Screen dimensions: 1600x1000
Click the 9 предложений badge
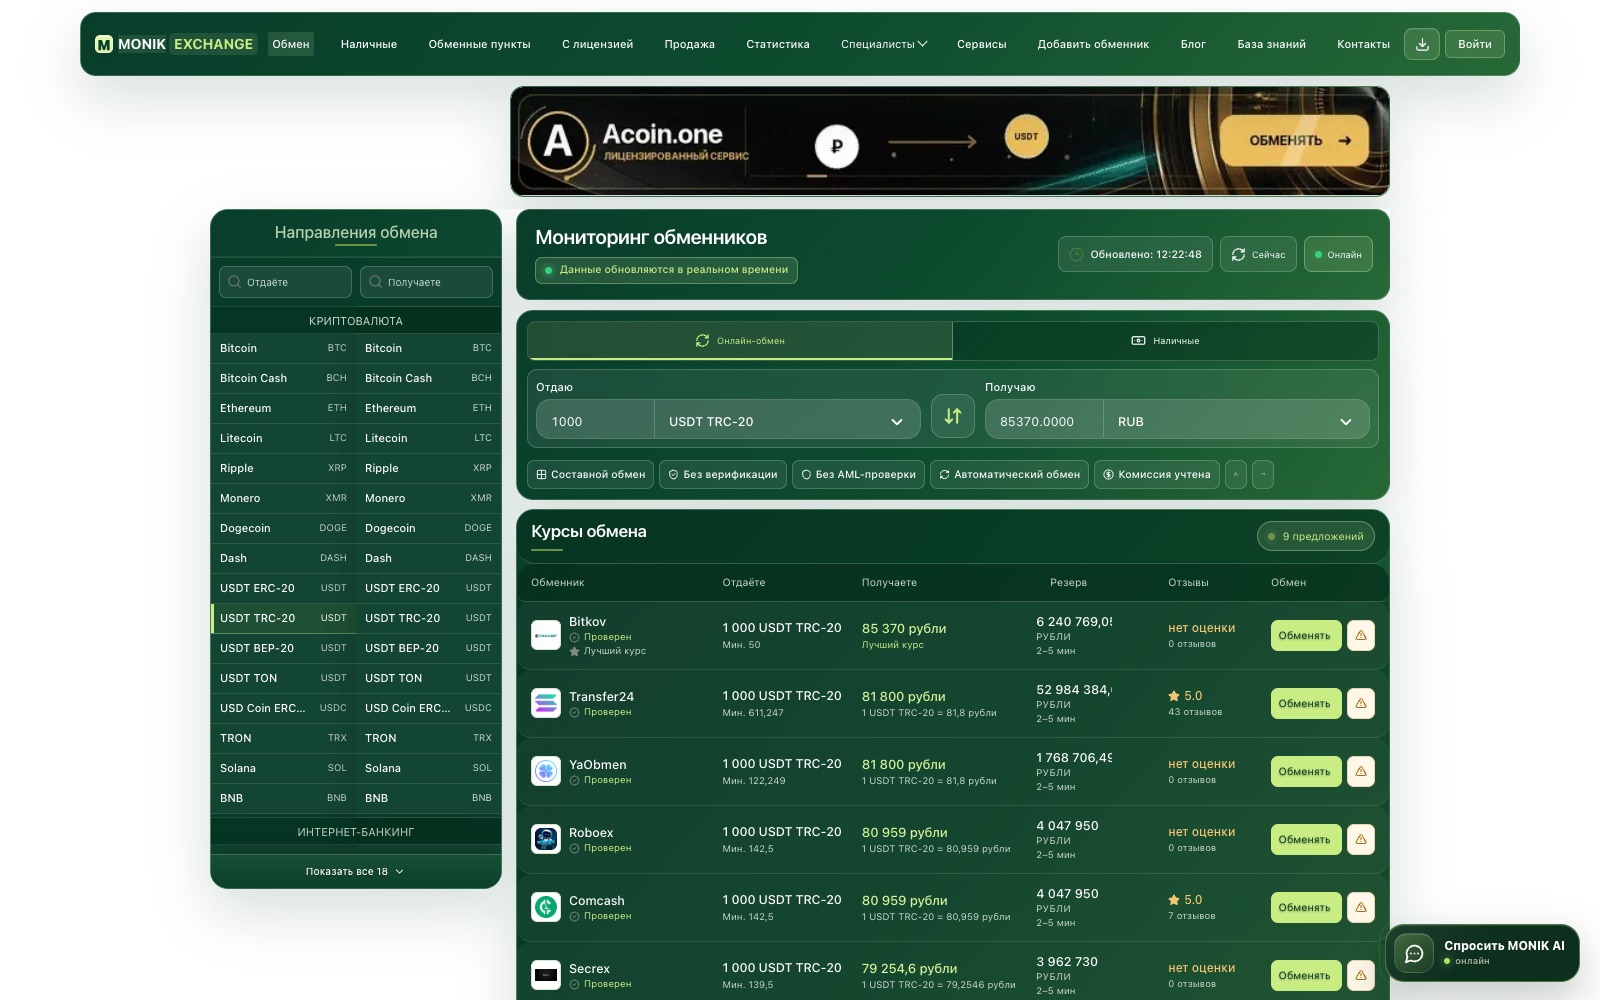(x=1315, y=536)
